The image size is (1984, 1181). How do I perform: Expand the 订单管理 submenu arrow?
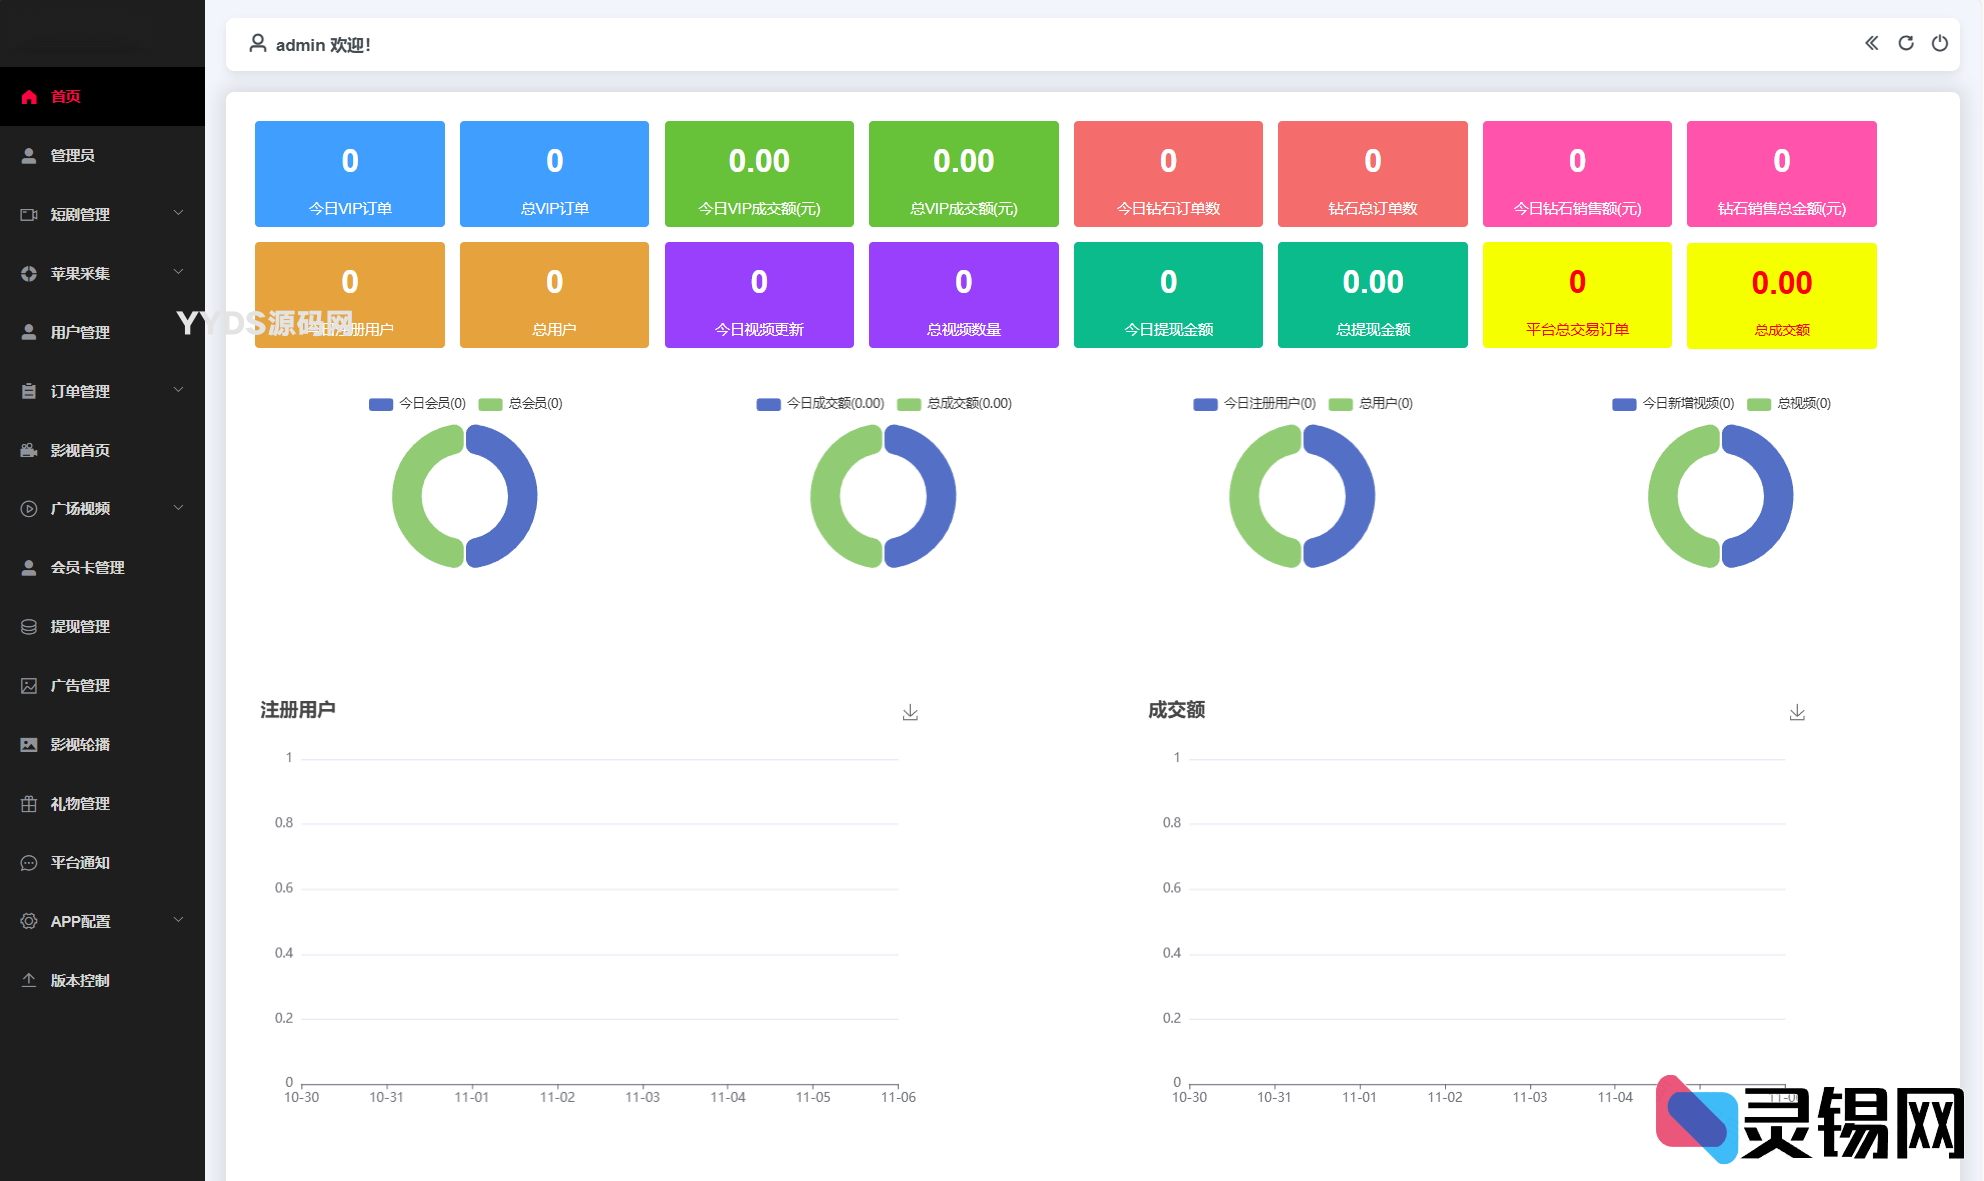tap(178, 390)
